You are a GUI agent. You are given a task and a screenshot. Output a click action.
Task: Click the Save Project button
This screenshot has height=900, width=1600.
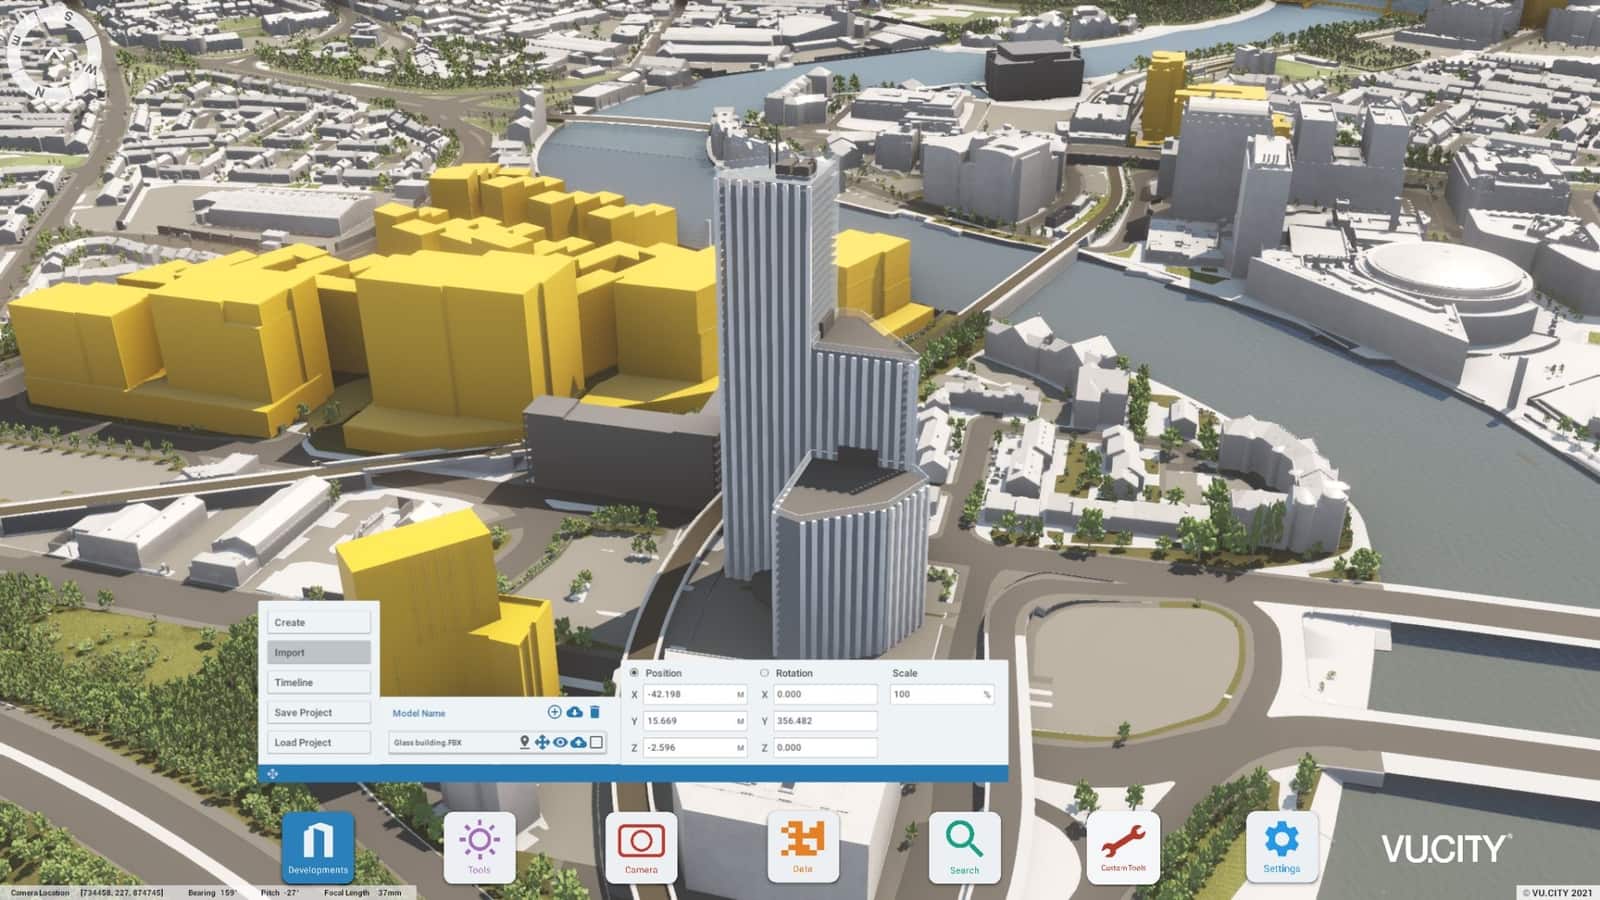[318, 712]
